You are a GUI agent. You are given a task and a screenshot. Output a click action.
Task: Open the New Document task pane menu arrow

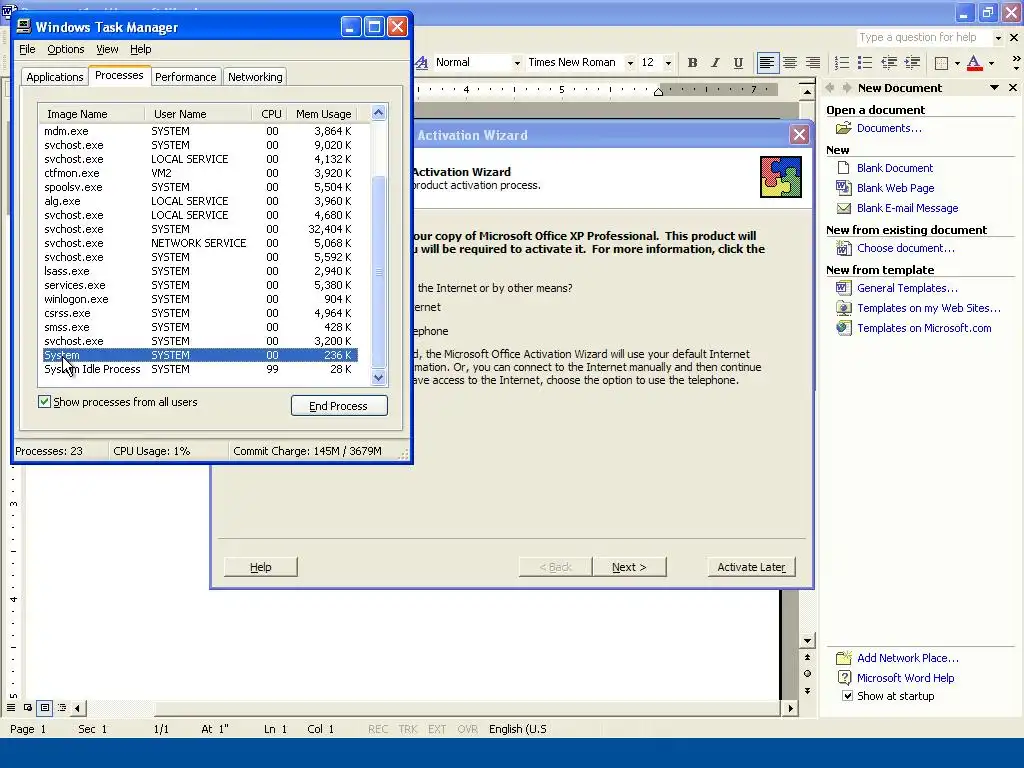pos(994,88)
